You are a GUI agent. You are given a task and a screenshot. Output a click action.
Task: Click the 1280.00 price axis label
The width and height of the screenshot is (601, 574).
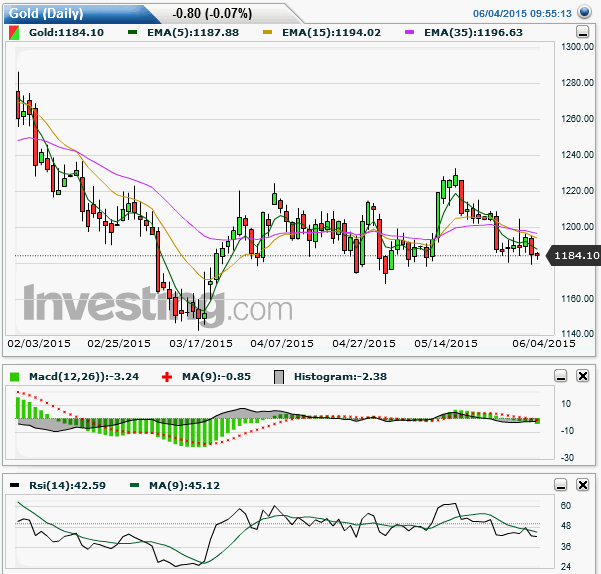pos(577,83)
